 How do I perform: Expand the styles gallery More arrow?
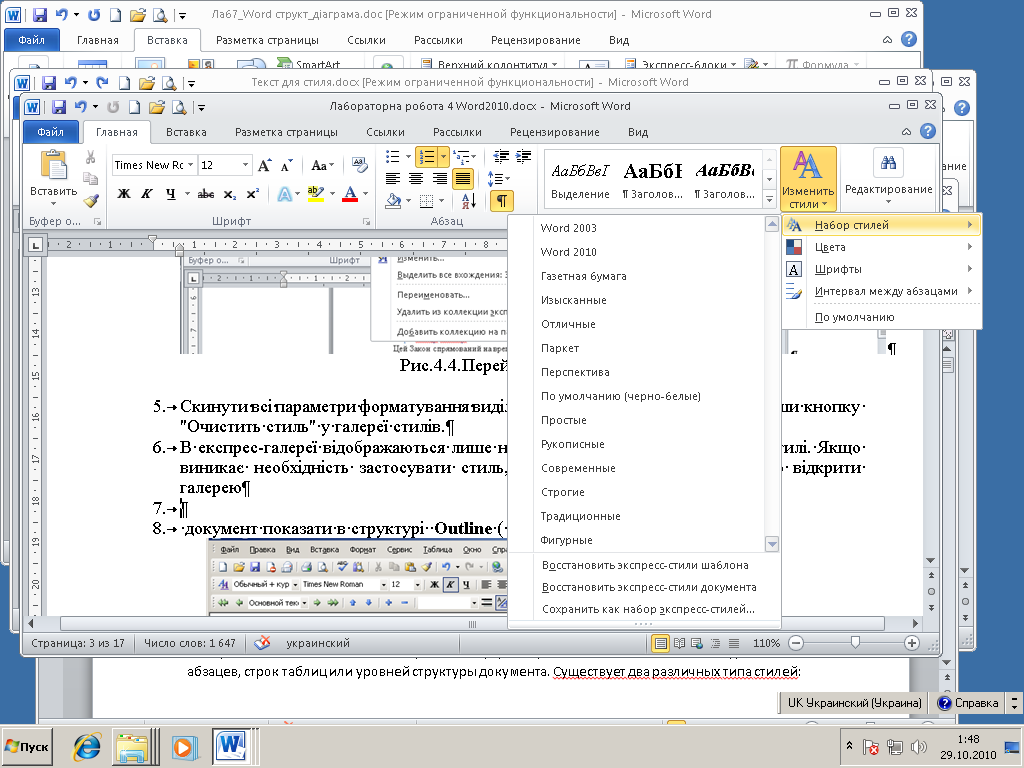[x=769, y=199]
